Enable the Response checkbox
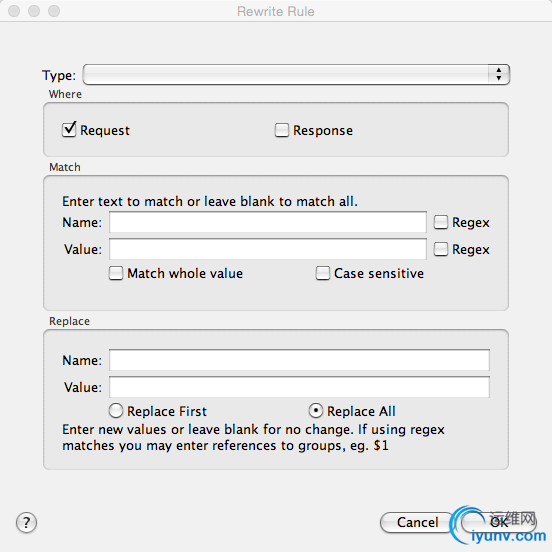Viewport: 552px width, 552px height. 282,130
